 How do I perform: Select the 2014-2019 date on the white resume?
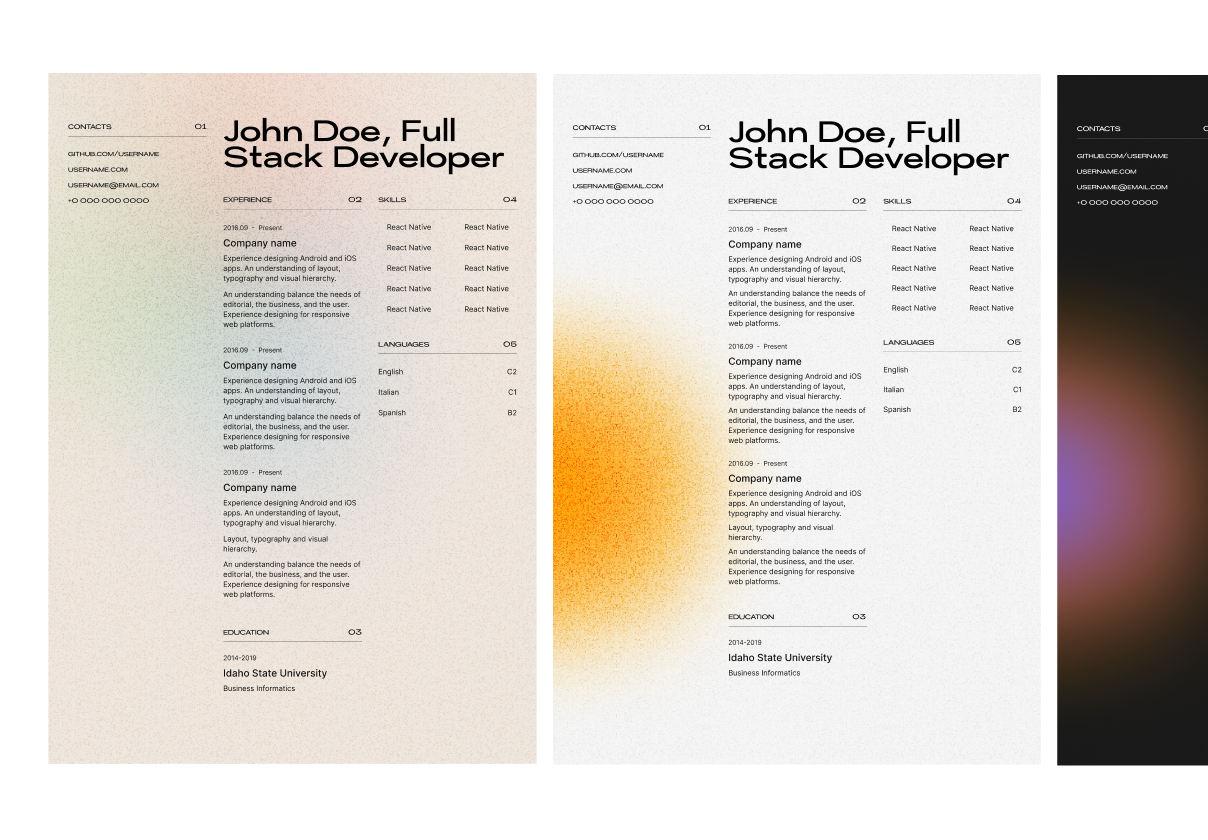click(x=745, y=643)
